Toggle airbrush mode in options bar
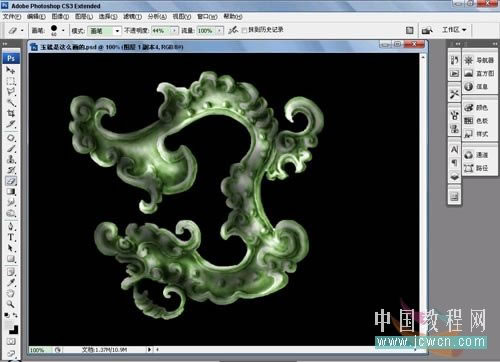 point(233,30)
